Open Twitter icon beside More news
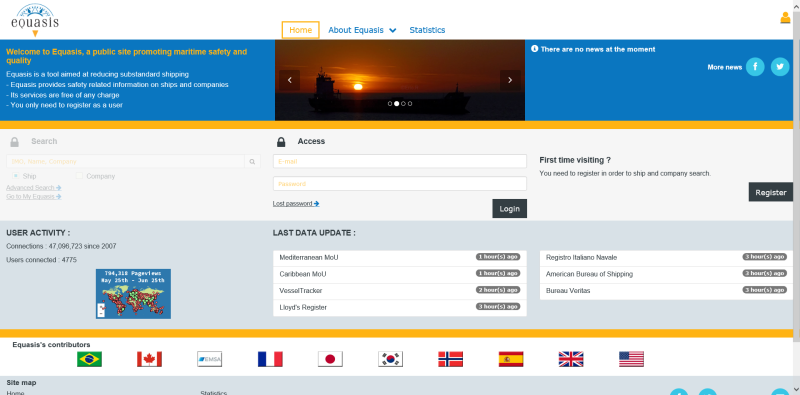The width and height of the screenshot is (800, 395). click(x=780, y=67)
